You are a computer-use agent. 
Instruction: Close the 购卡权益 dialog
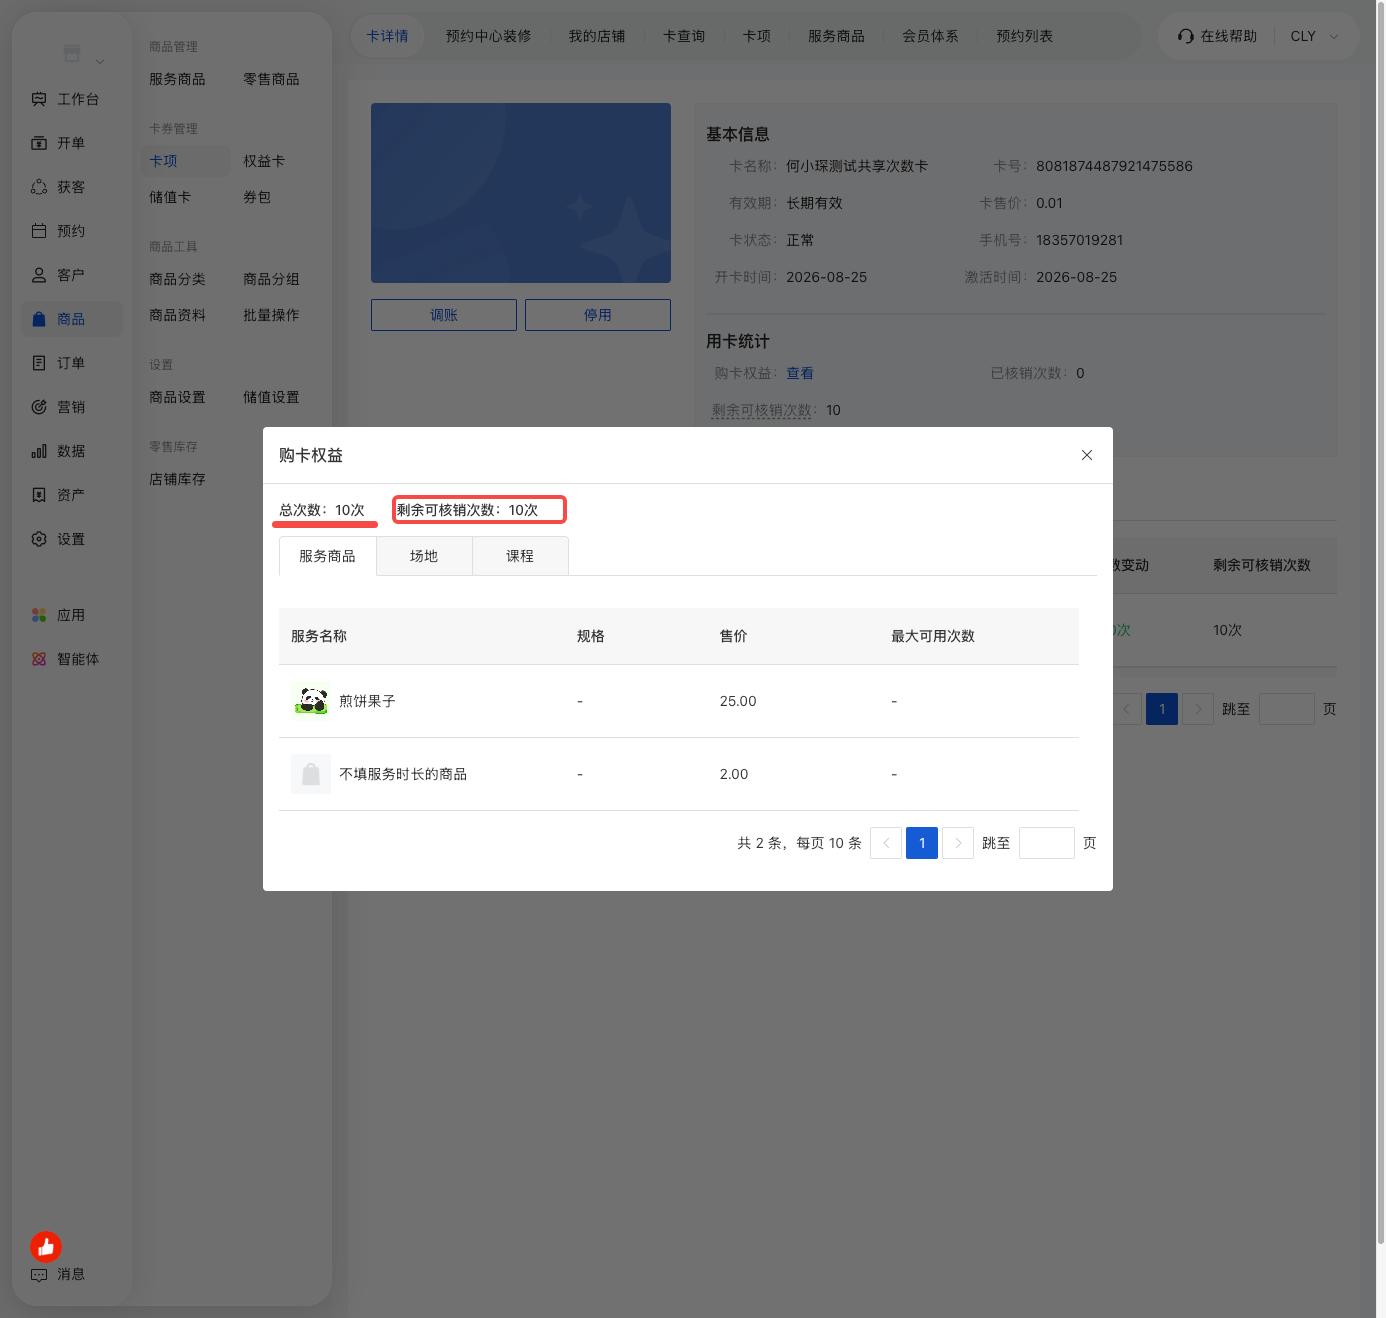(x=1087, y=455)
